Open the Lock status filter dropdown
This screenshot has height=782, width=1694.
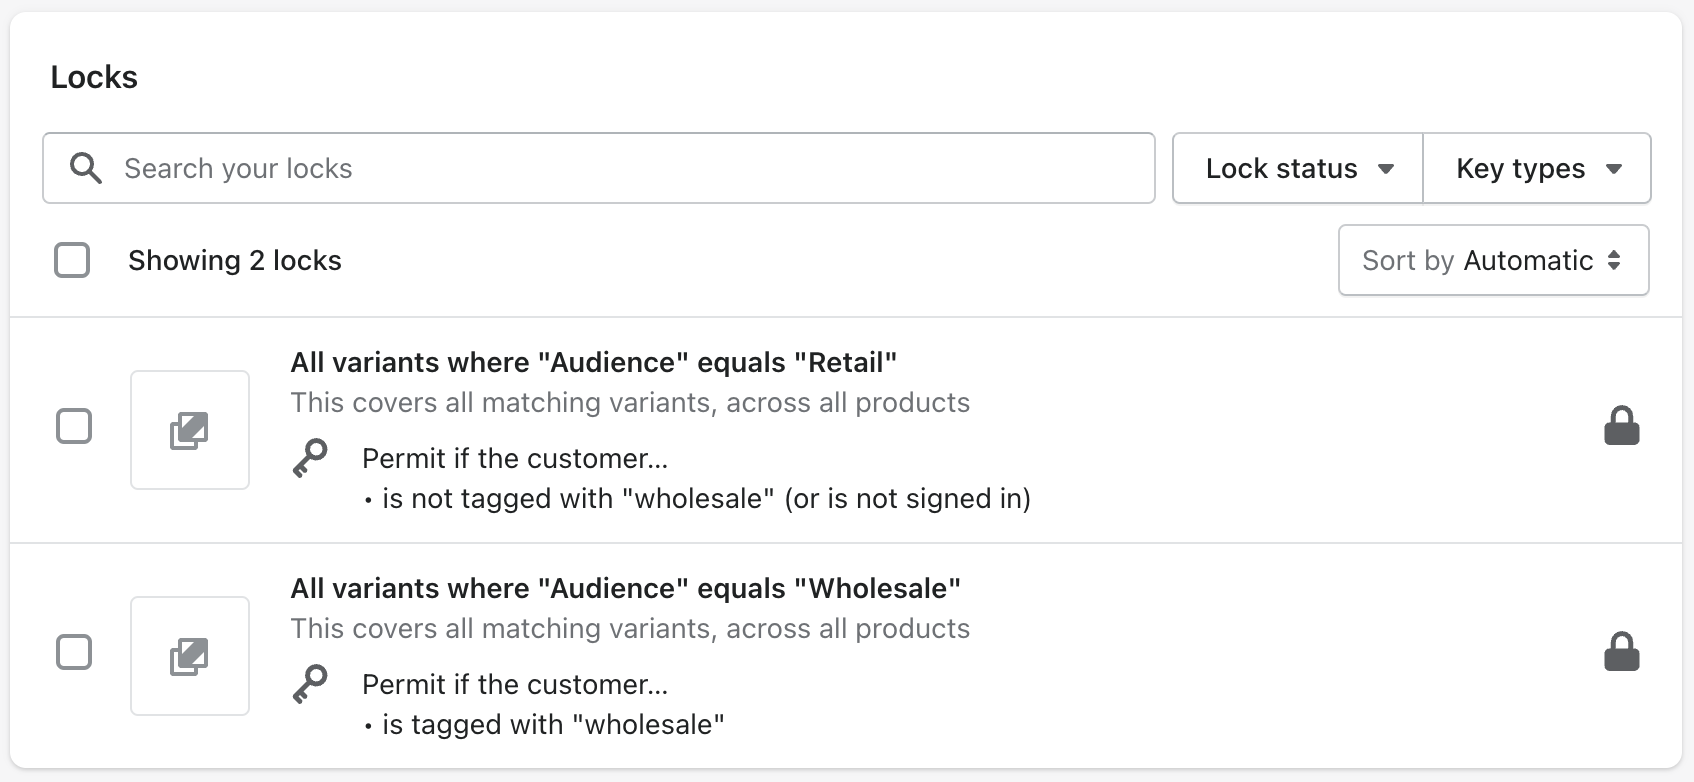coord(1297,168)
